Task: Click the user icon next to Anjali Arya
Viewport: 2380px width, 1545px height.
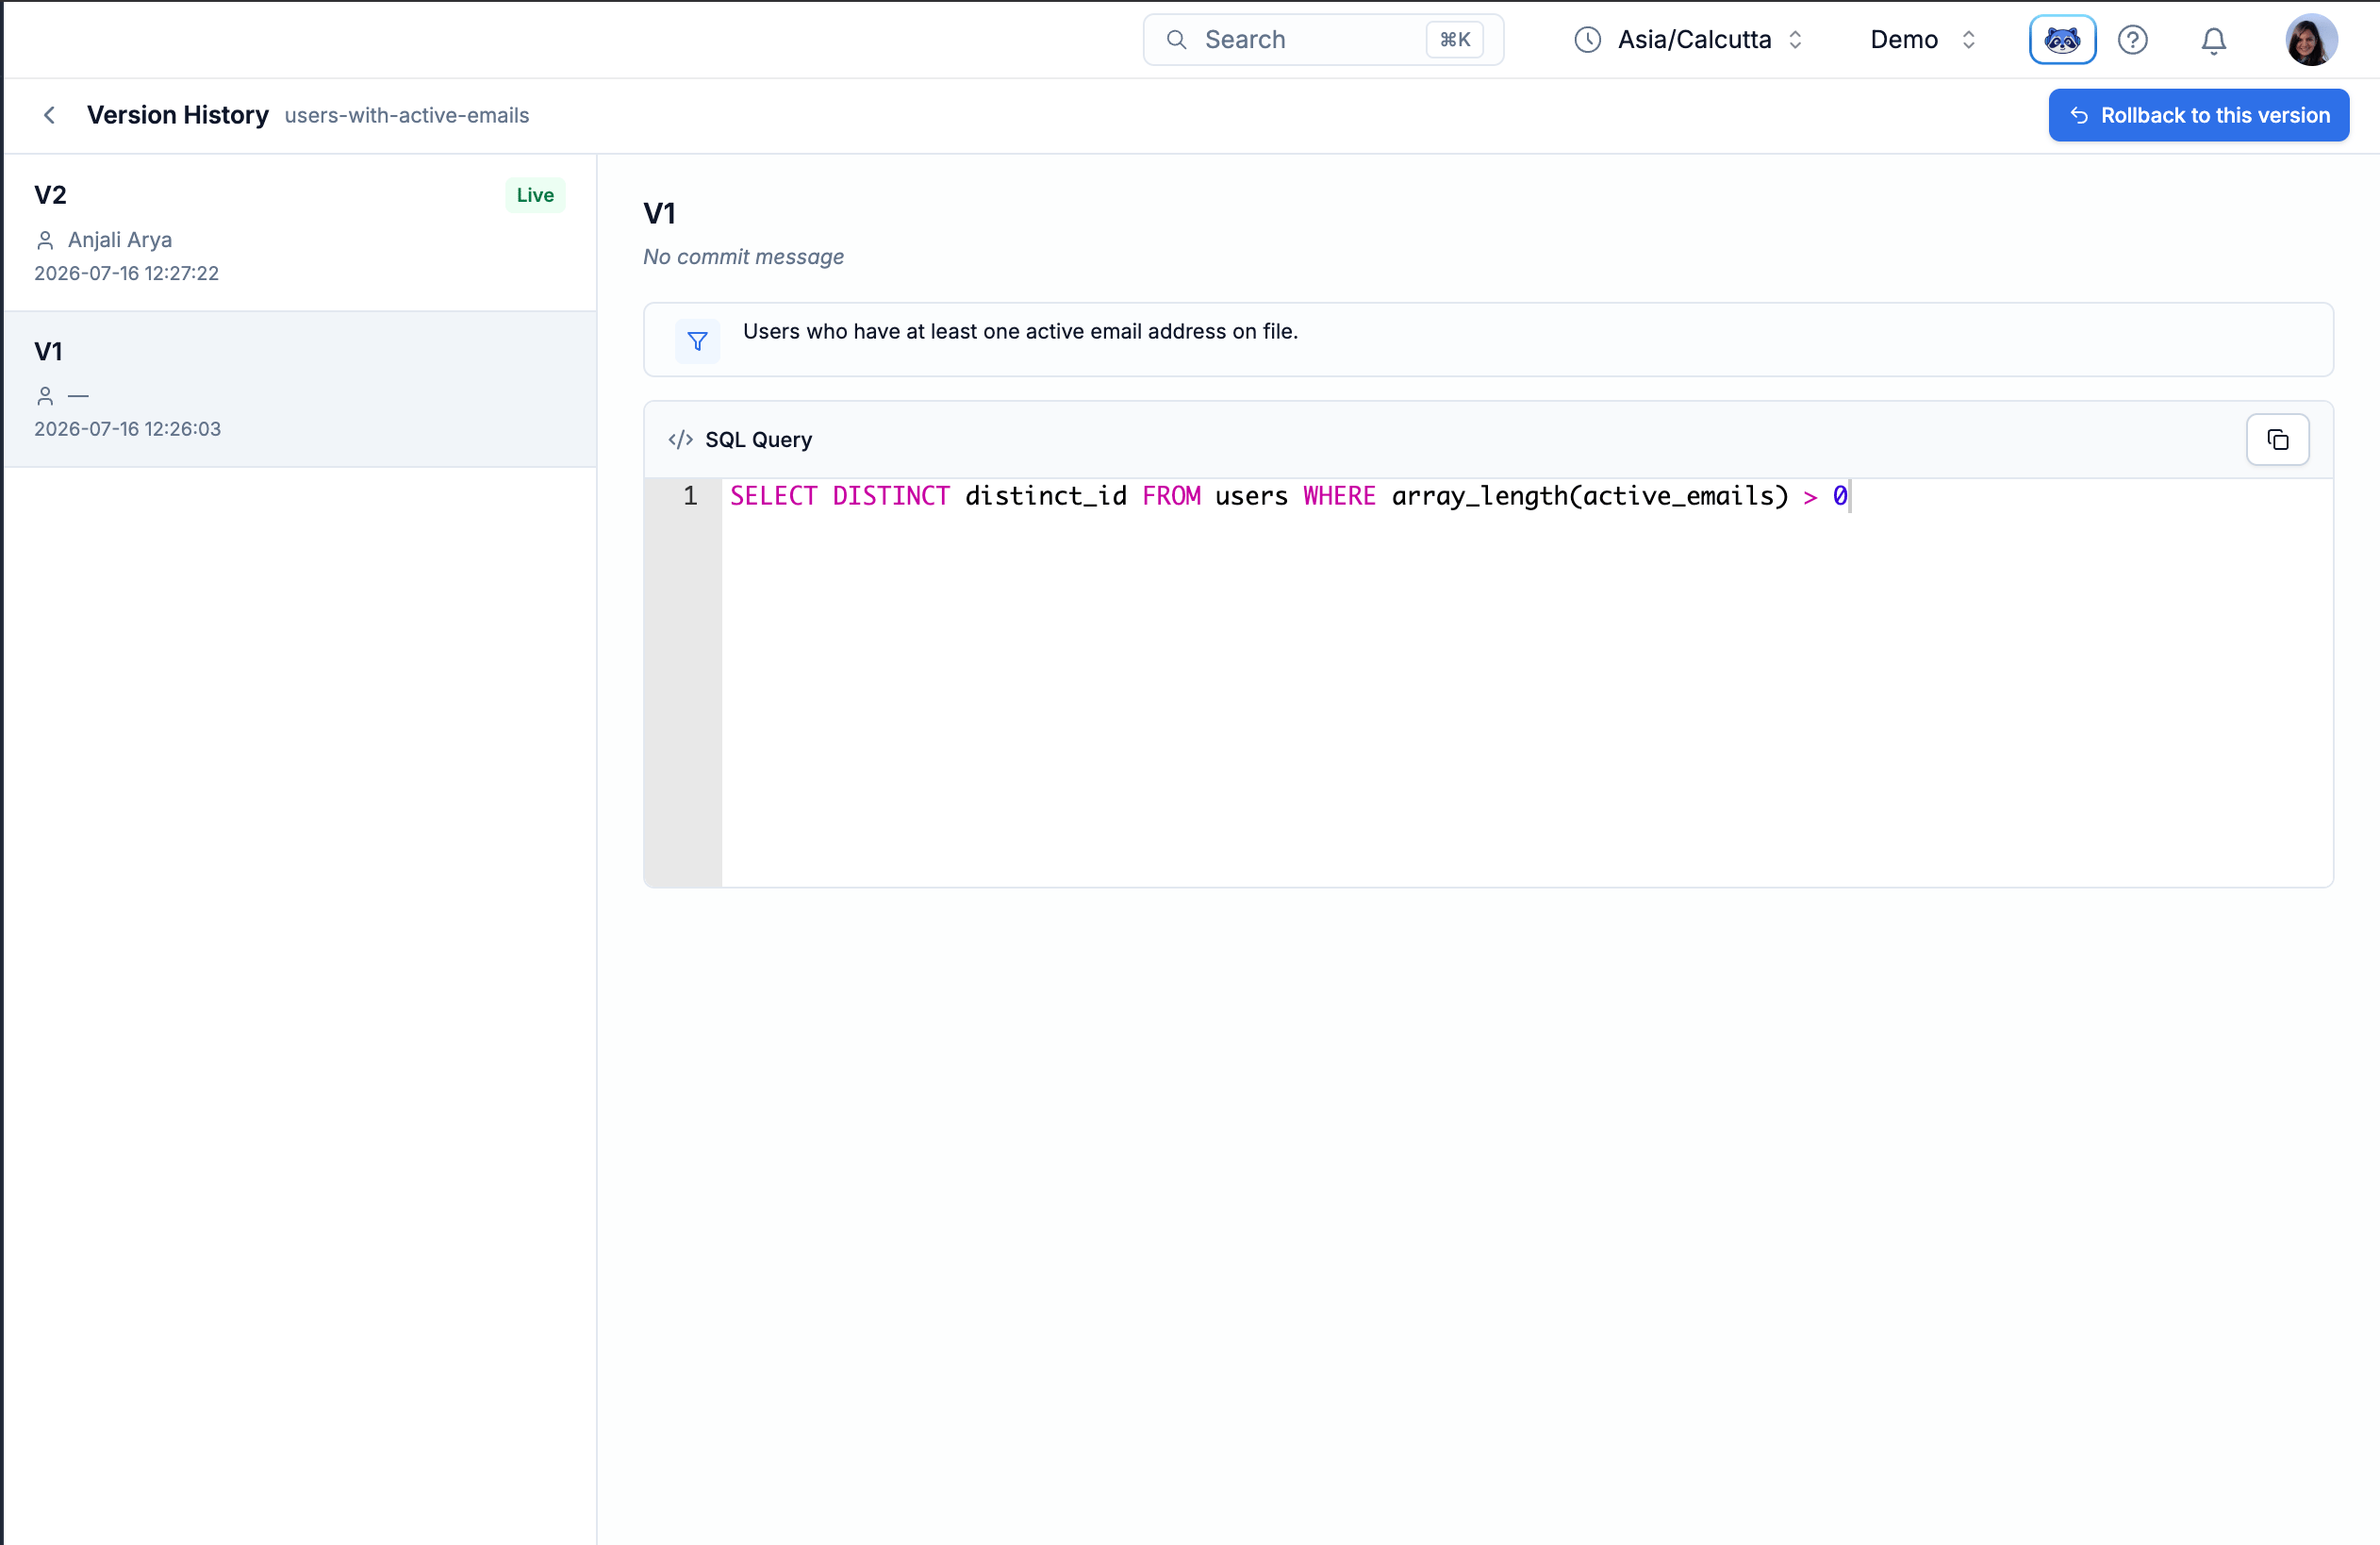Action: pyautogui.click(x=45, y=240)
